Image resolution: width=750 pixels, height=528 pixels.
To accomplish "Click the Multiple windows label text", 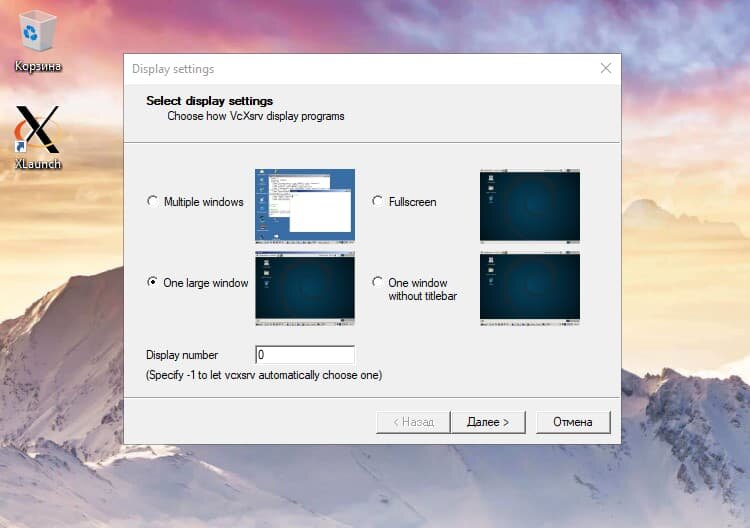I will (204, 202).
